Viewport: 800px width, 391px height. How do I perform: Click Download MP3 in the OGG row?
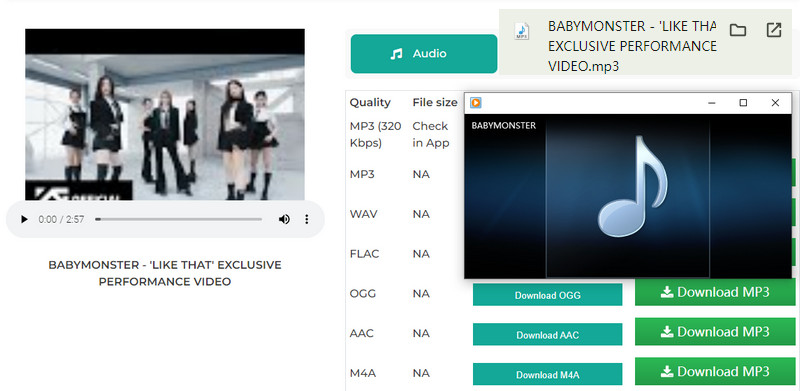pyautogui.click(x=715, y=292)
